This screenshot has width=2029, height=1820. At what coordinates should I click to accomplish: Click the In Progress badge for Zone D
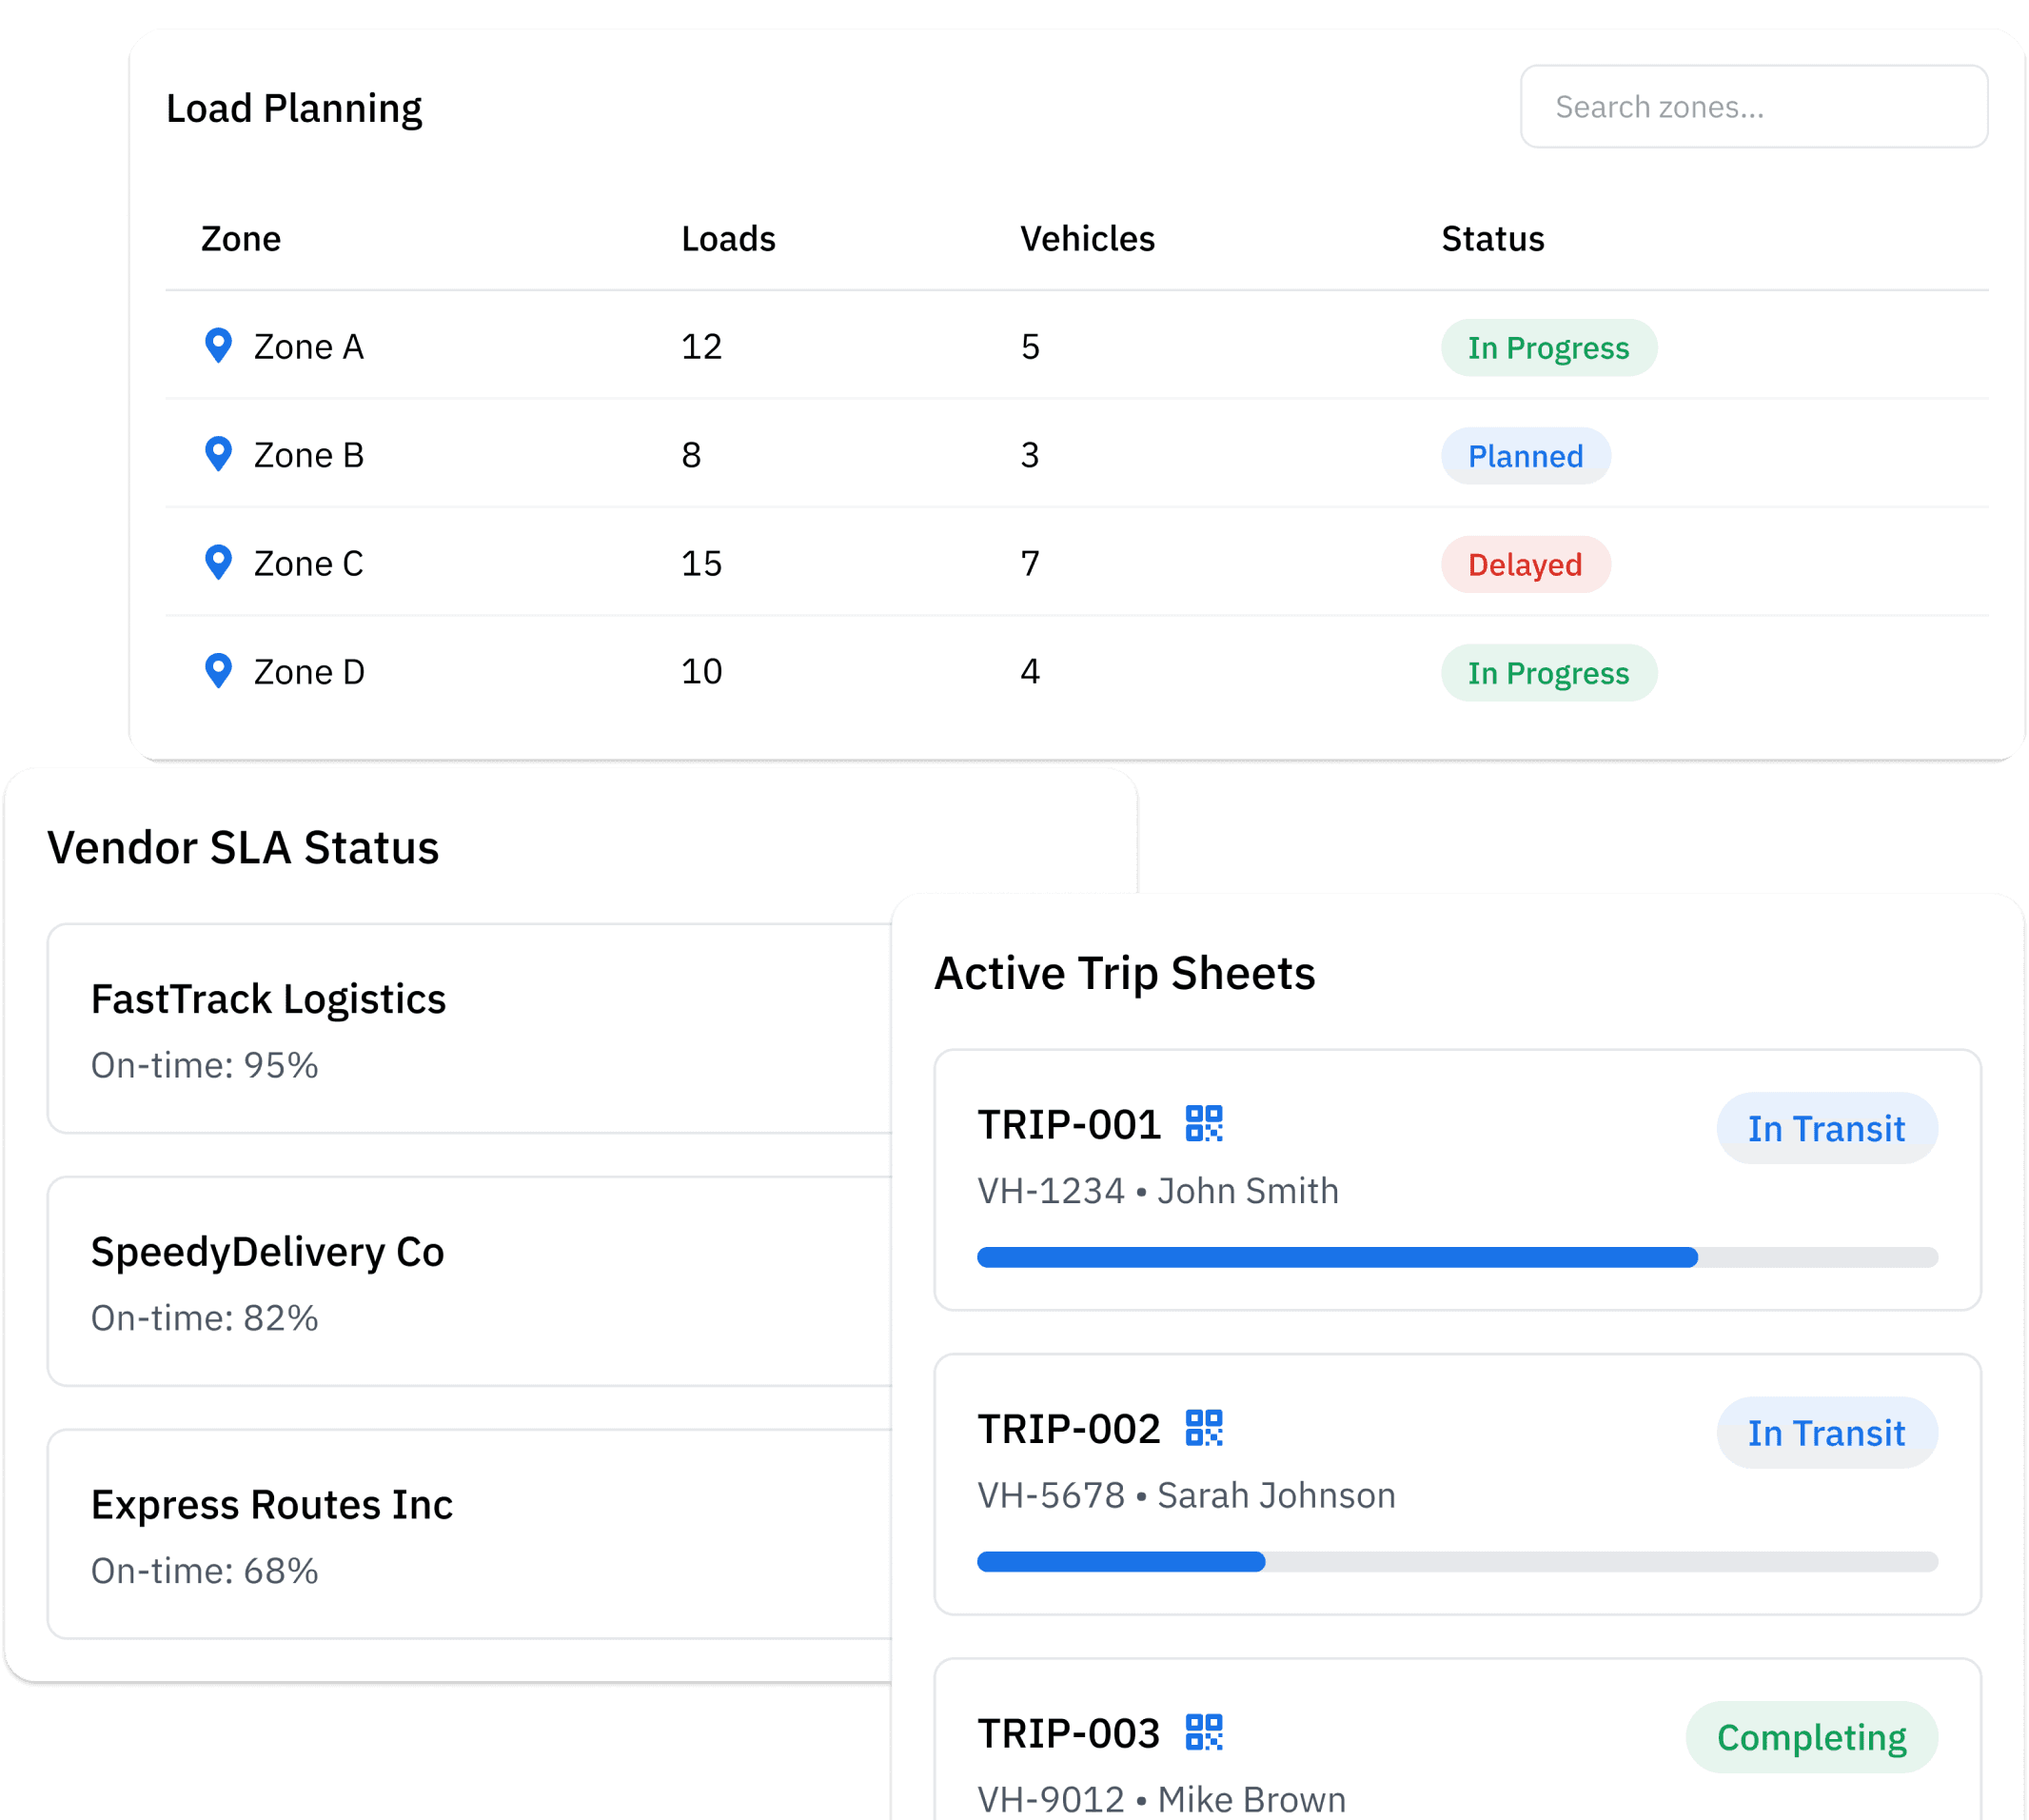tap(1548, 673)
